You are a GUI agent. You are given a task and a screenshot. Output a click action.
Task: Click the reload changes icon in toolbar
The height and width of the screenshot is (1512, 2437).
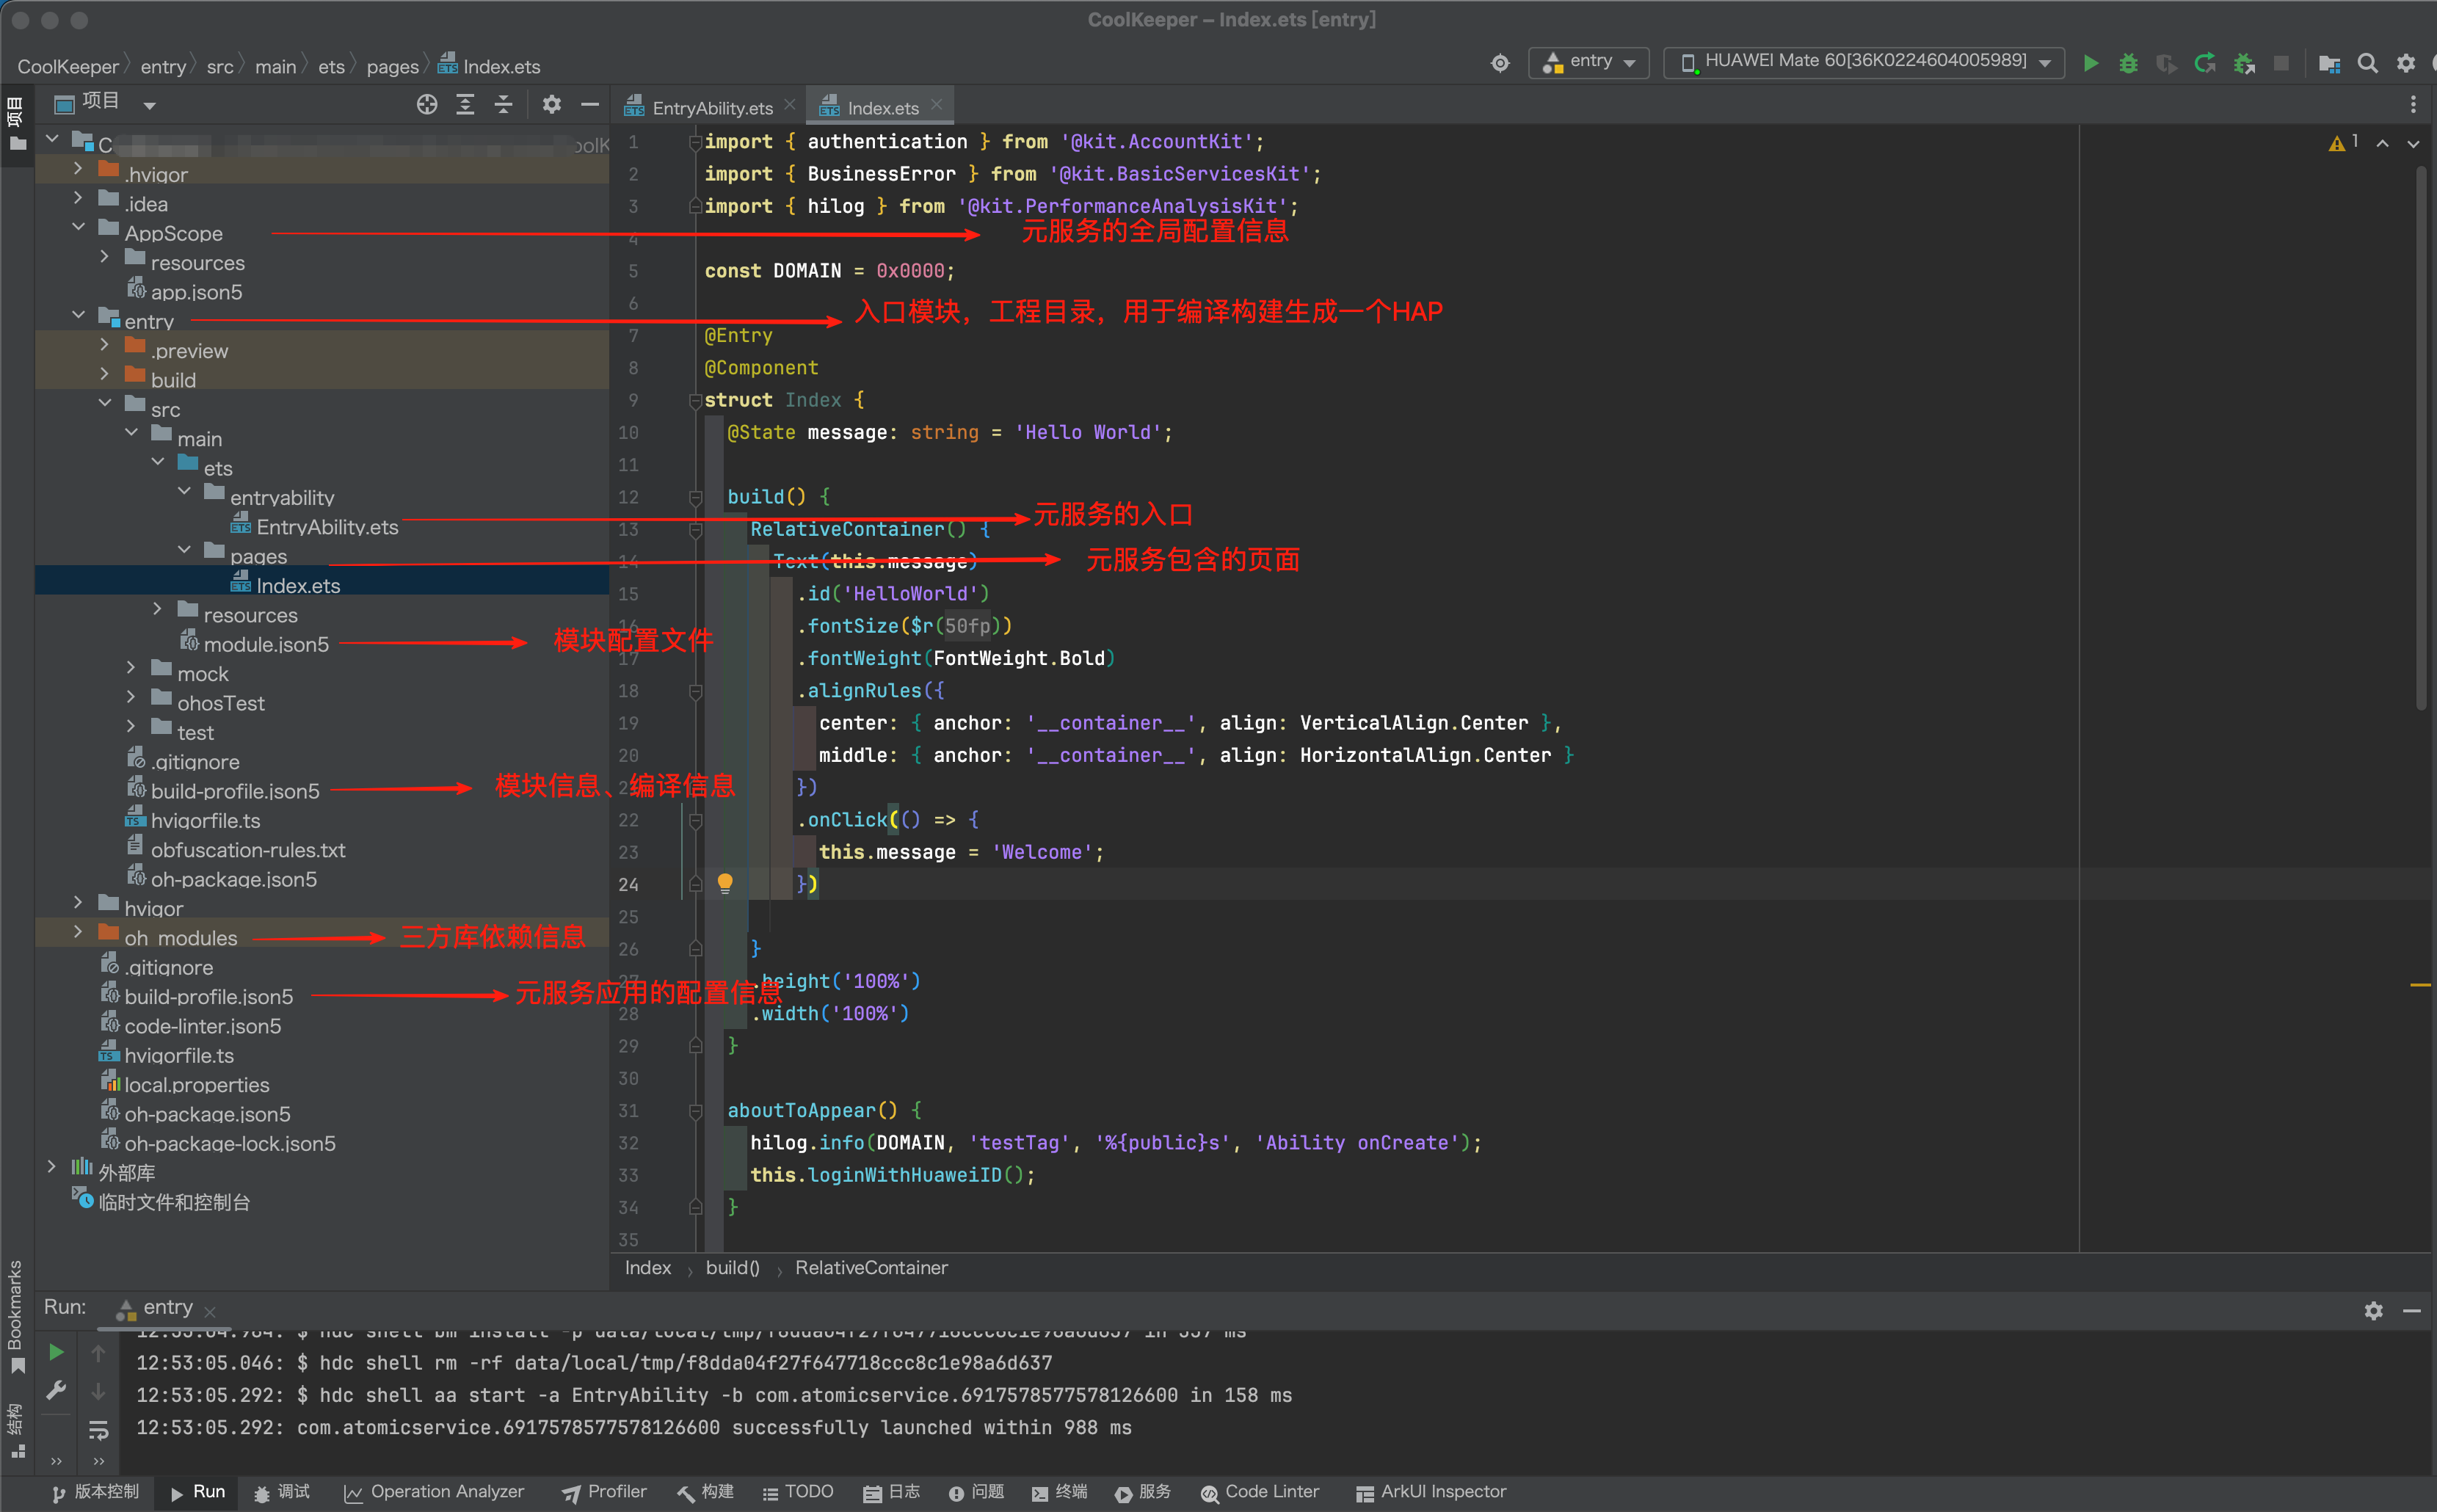point(2205,64)
